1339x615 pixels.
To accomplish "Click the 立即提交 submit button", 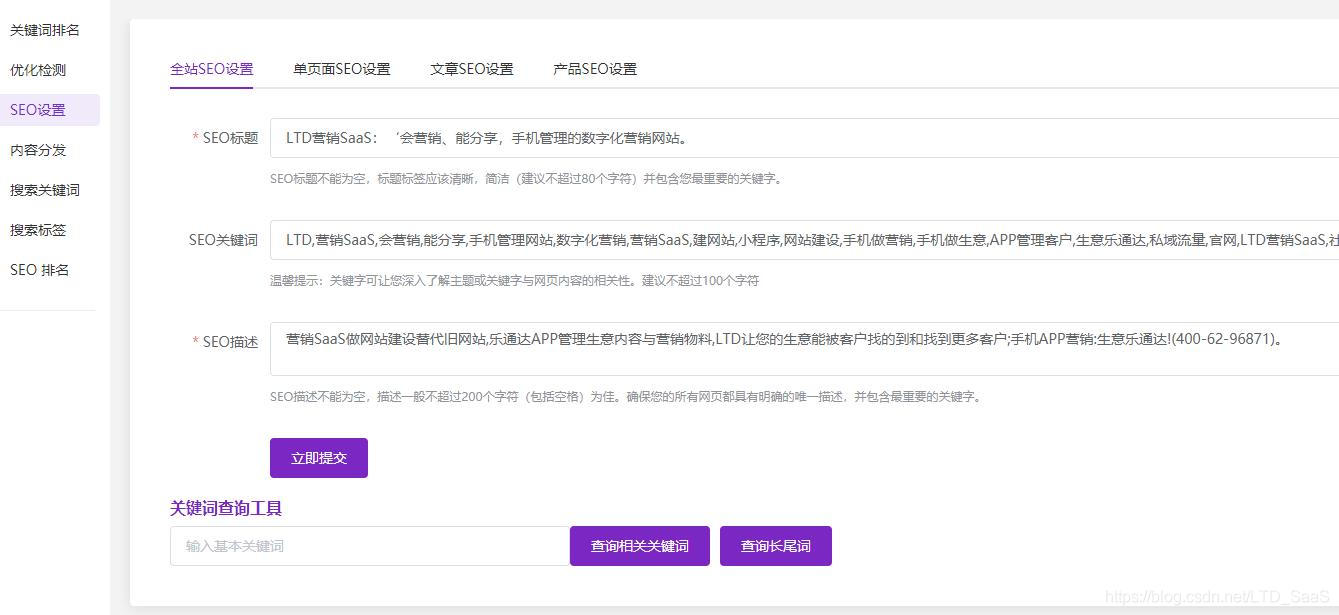I will tap(318, 457).
